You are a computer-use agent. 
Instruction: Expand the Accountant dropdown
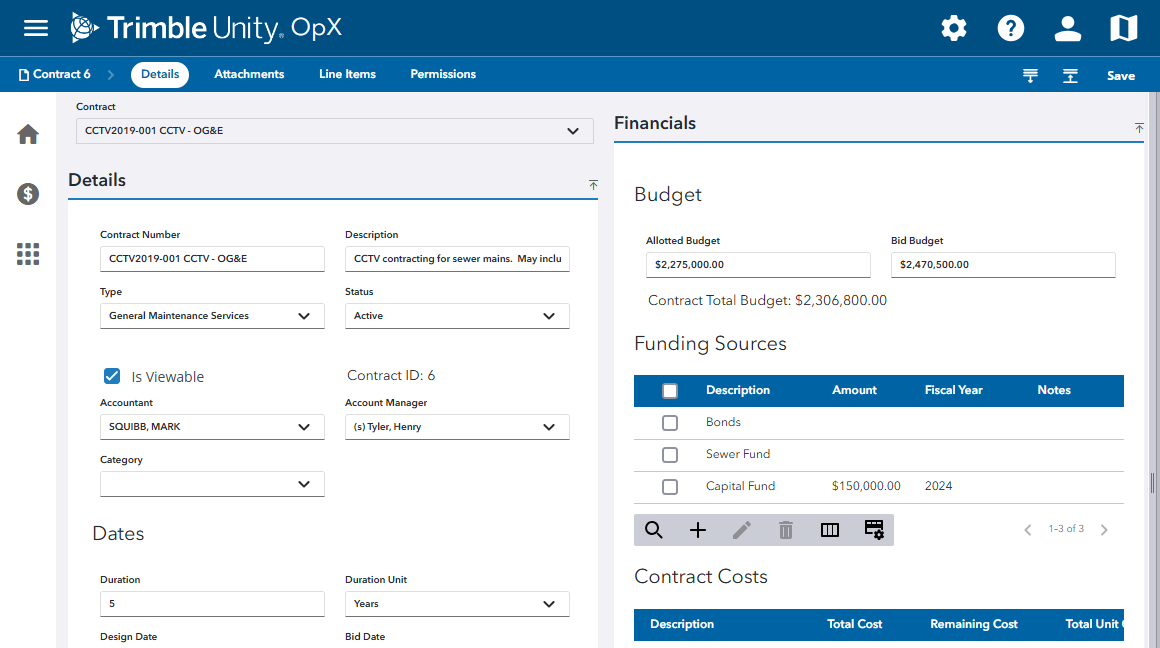pyautogui.click(x=212, y=427)
